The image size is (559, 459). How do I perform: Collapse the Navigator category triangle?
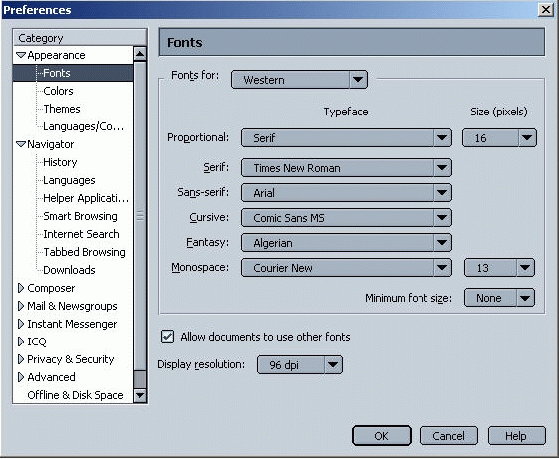[x=21, y=144]
